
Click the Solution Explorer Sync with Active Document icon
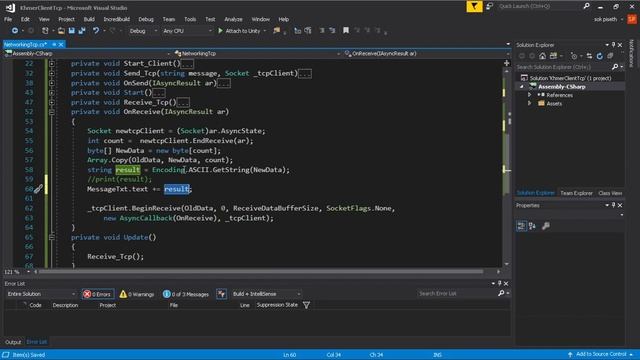click(589, 56)
